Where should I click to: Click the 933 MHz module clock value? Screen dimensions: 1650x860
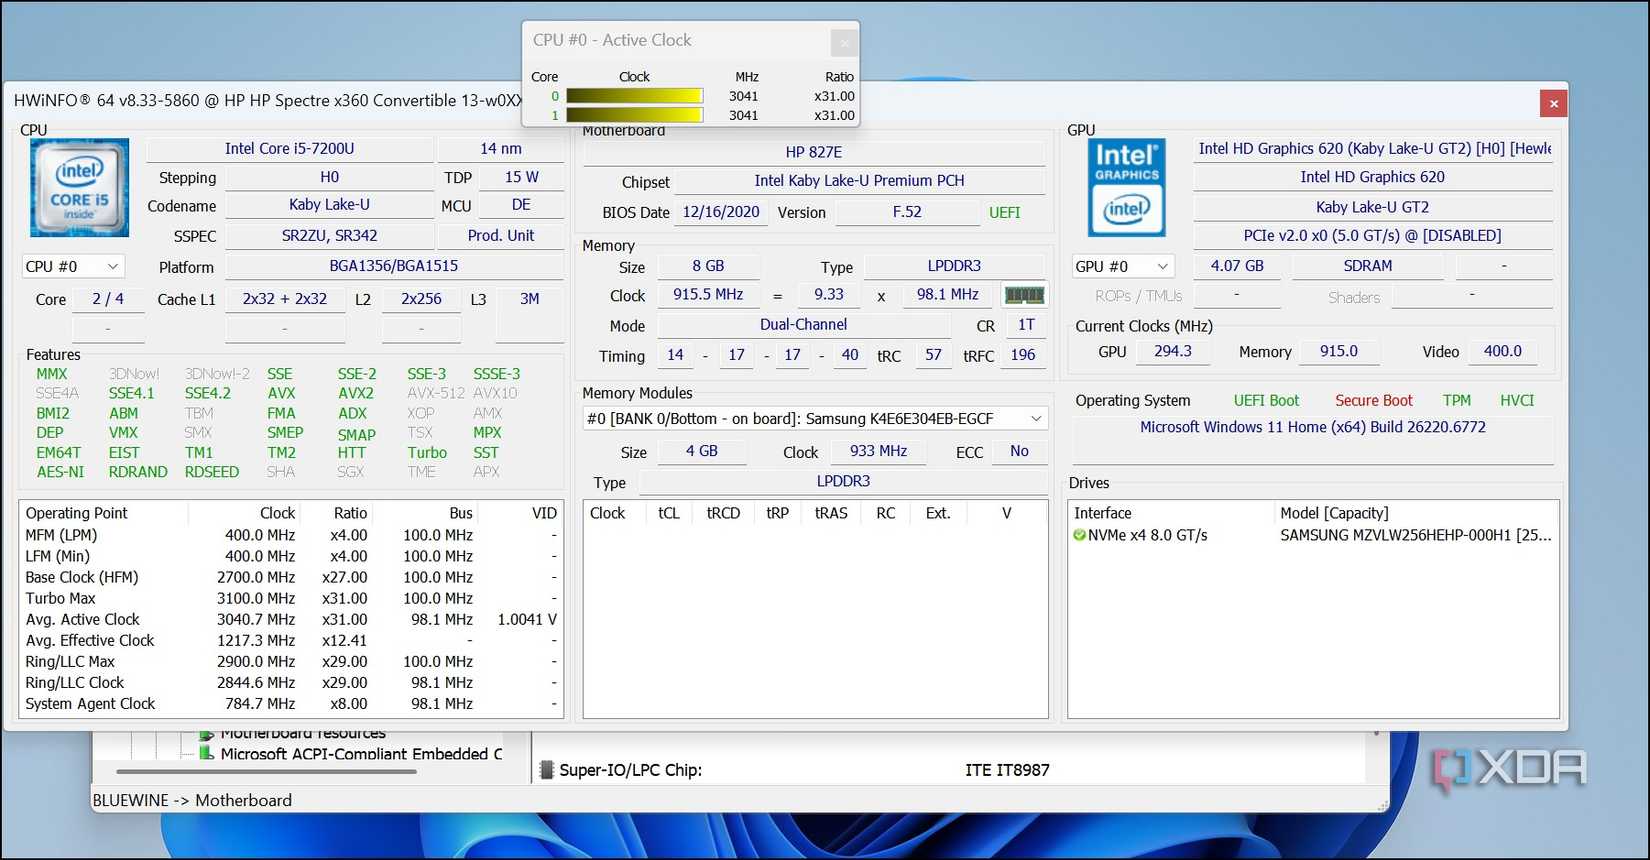pos(879,451)
